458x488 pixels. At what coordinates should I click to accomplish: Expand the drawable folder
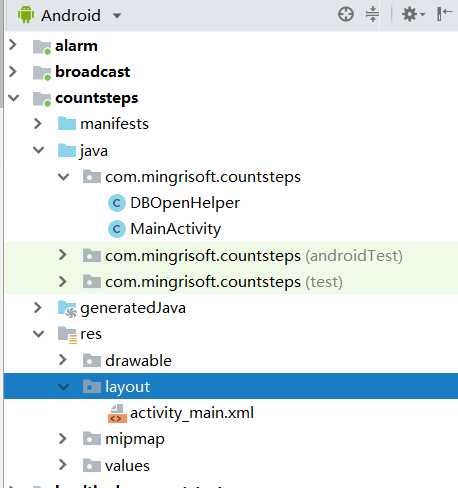(62, 360)
